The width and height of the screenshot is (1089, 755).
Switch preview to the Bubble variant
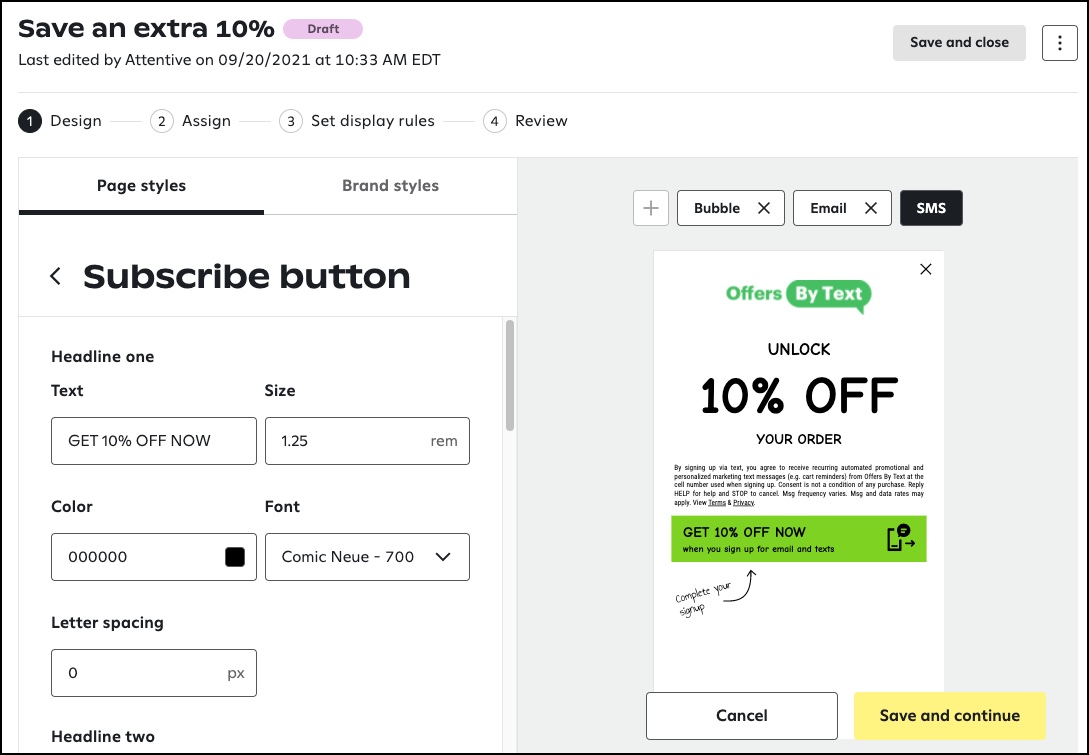[x=717, y=208]
